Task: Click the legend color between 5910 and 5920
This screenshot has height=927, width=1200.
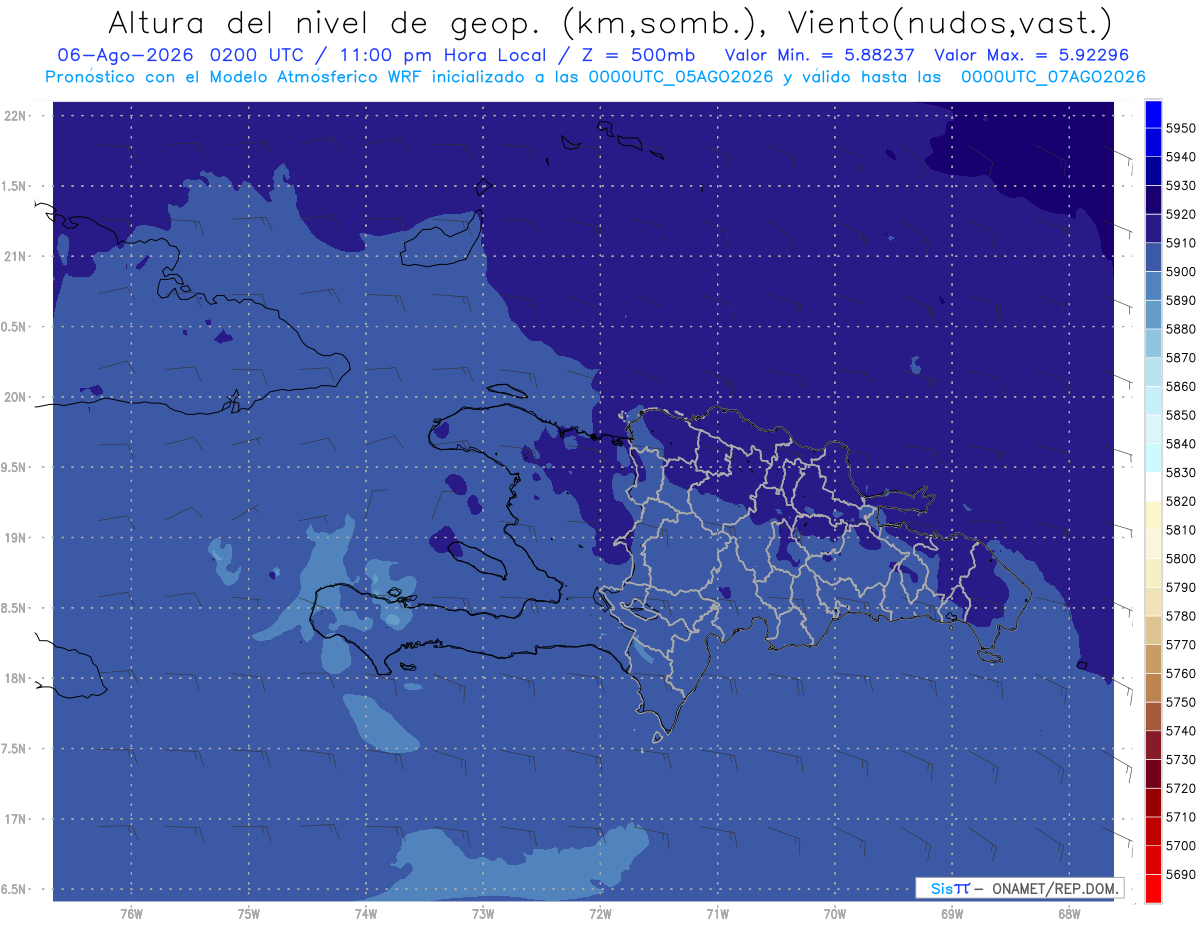Action: (1153, 229)
